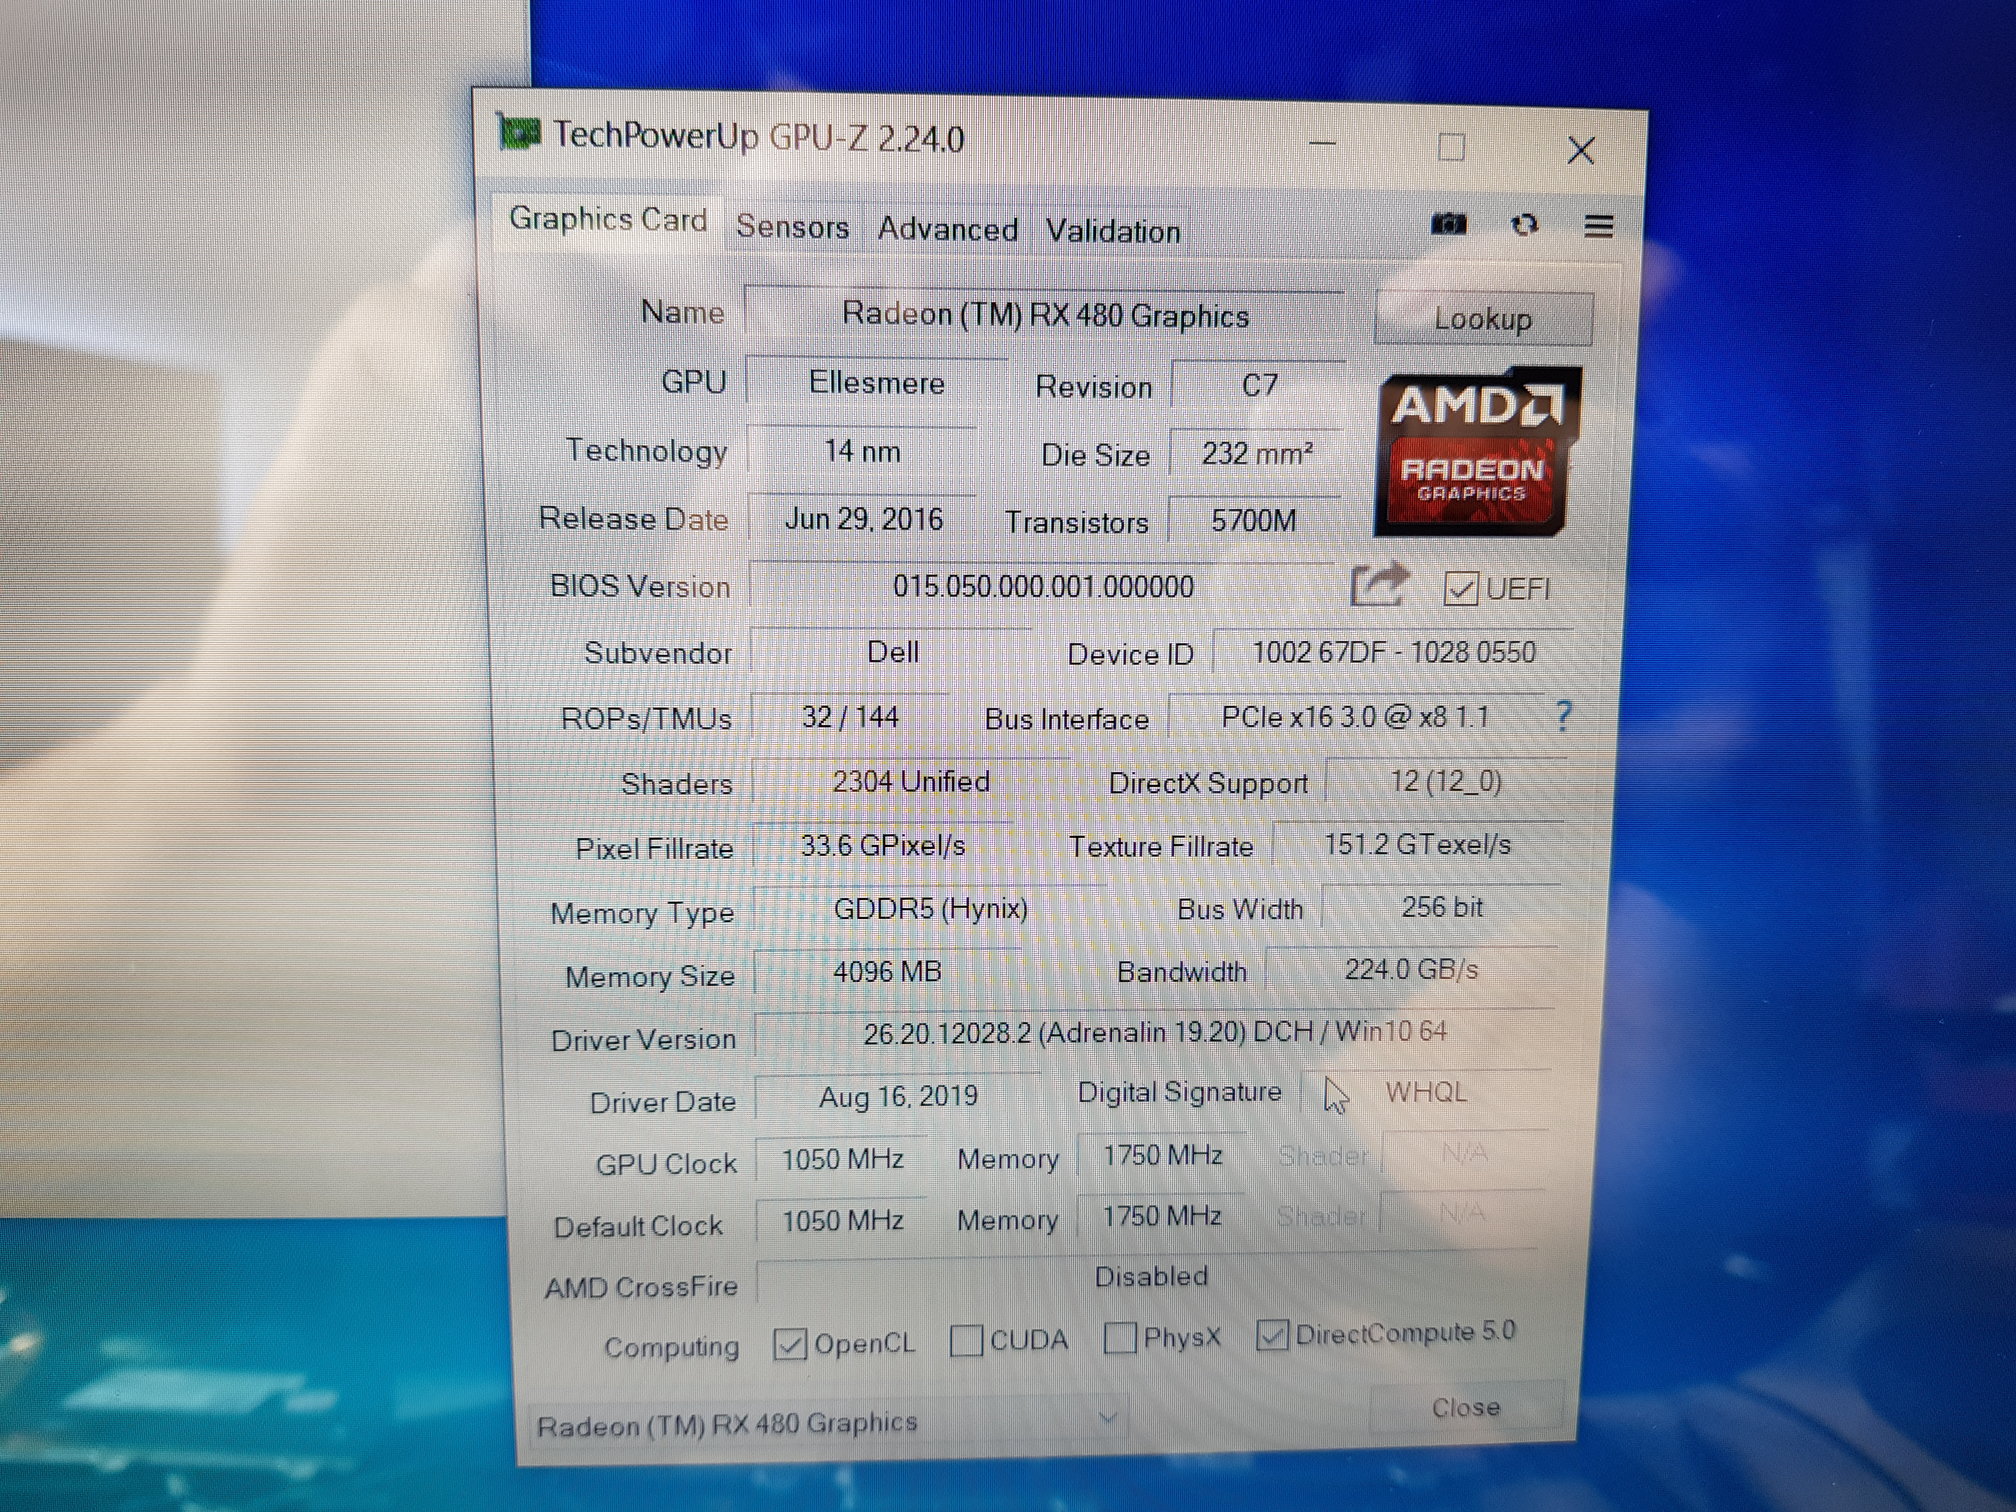Click Memory Size value 4096 MB
The image size is (2016, 1512).
click(x=887, y=971)
